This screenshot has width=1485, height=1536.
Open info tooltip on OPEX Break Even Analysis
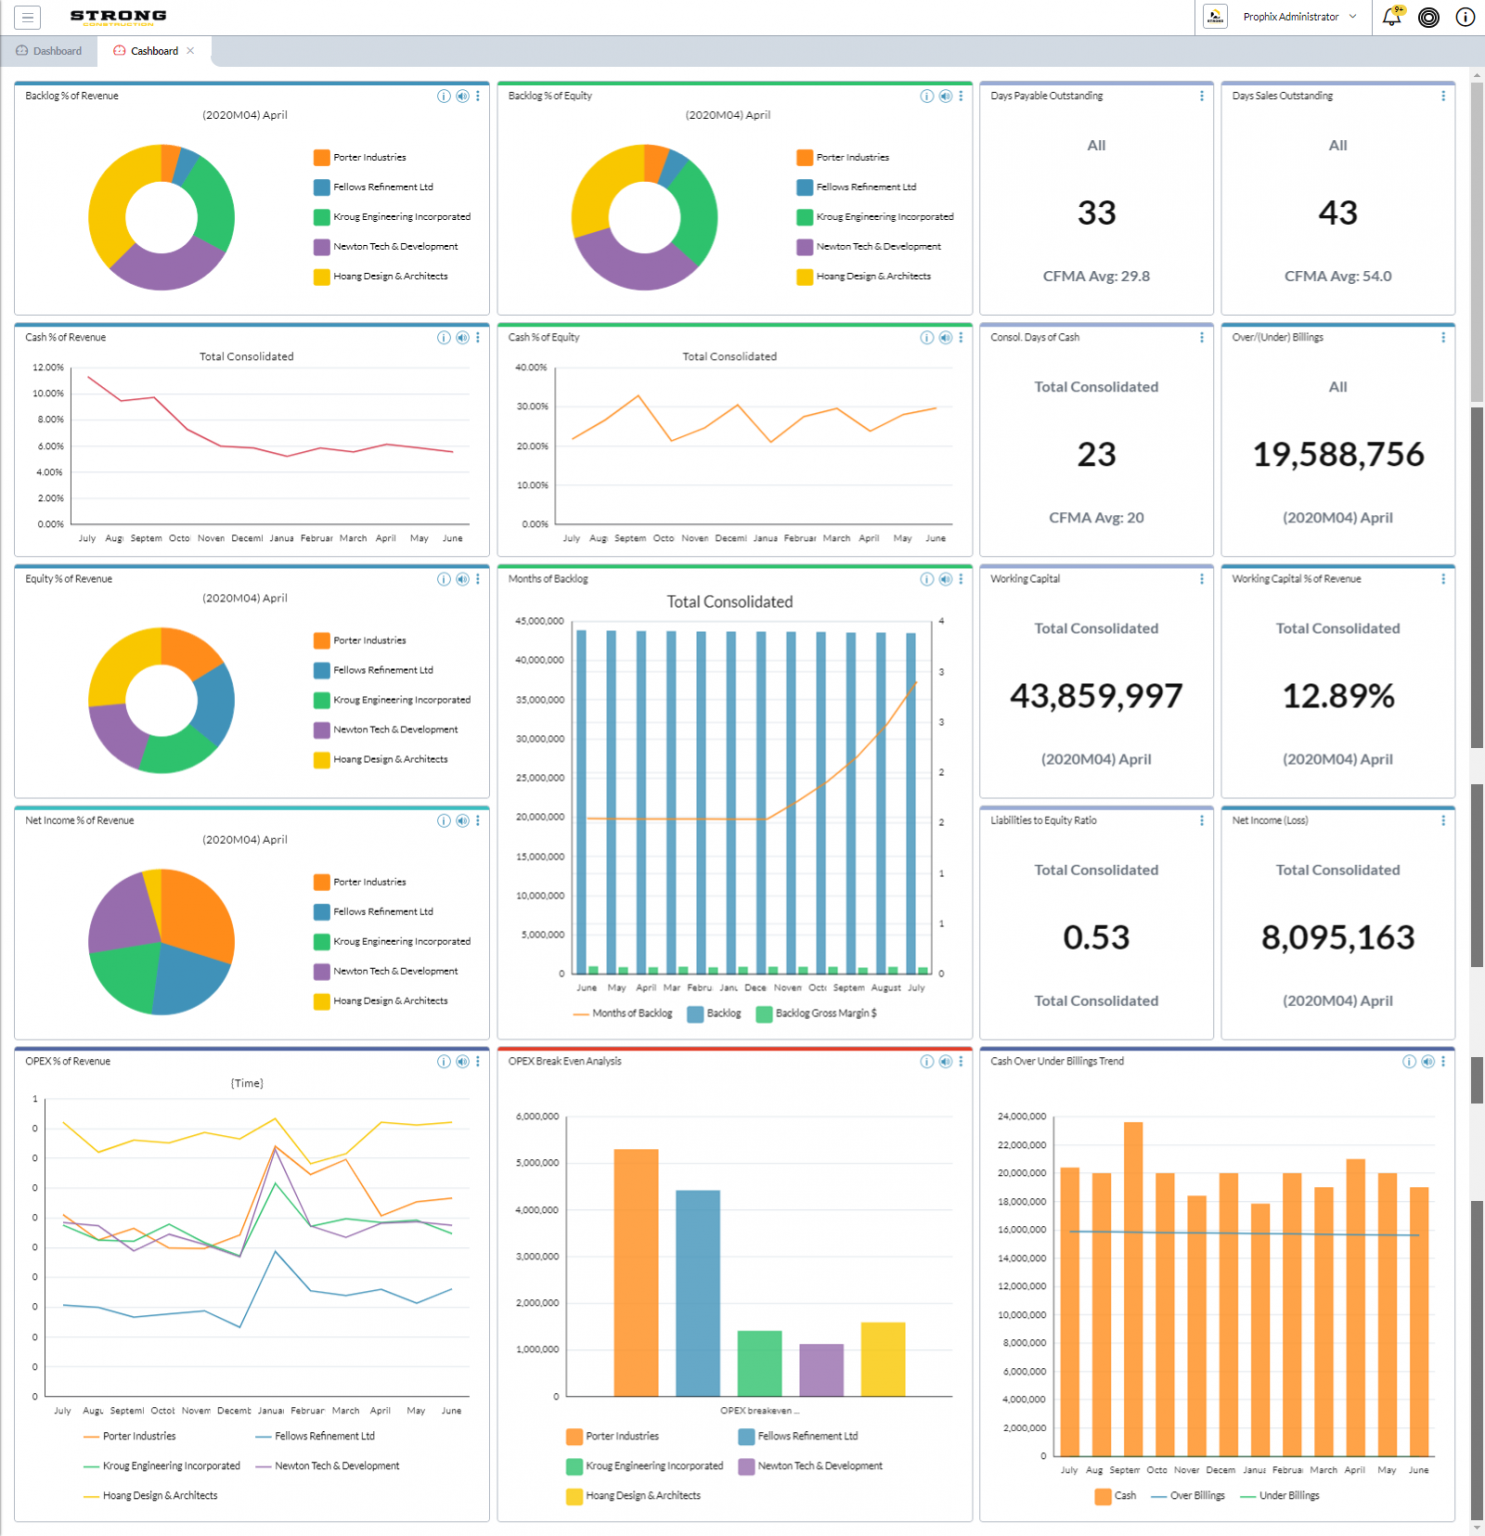coord(926,1062)
